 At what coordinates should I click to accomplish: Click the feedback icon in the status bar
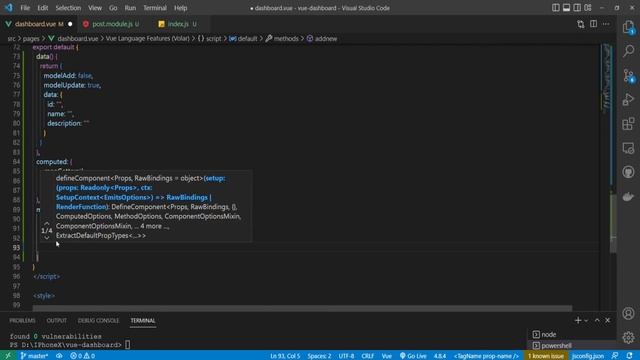(x=615, y=356)
